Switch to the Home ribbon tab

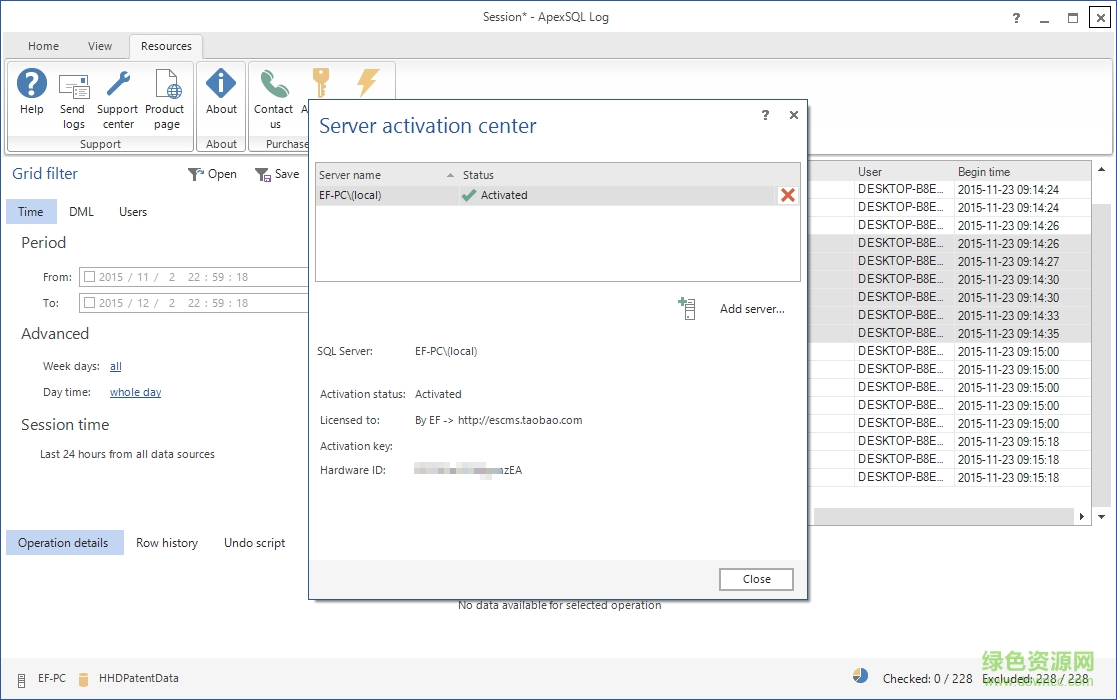pos(43,46)
